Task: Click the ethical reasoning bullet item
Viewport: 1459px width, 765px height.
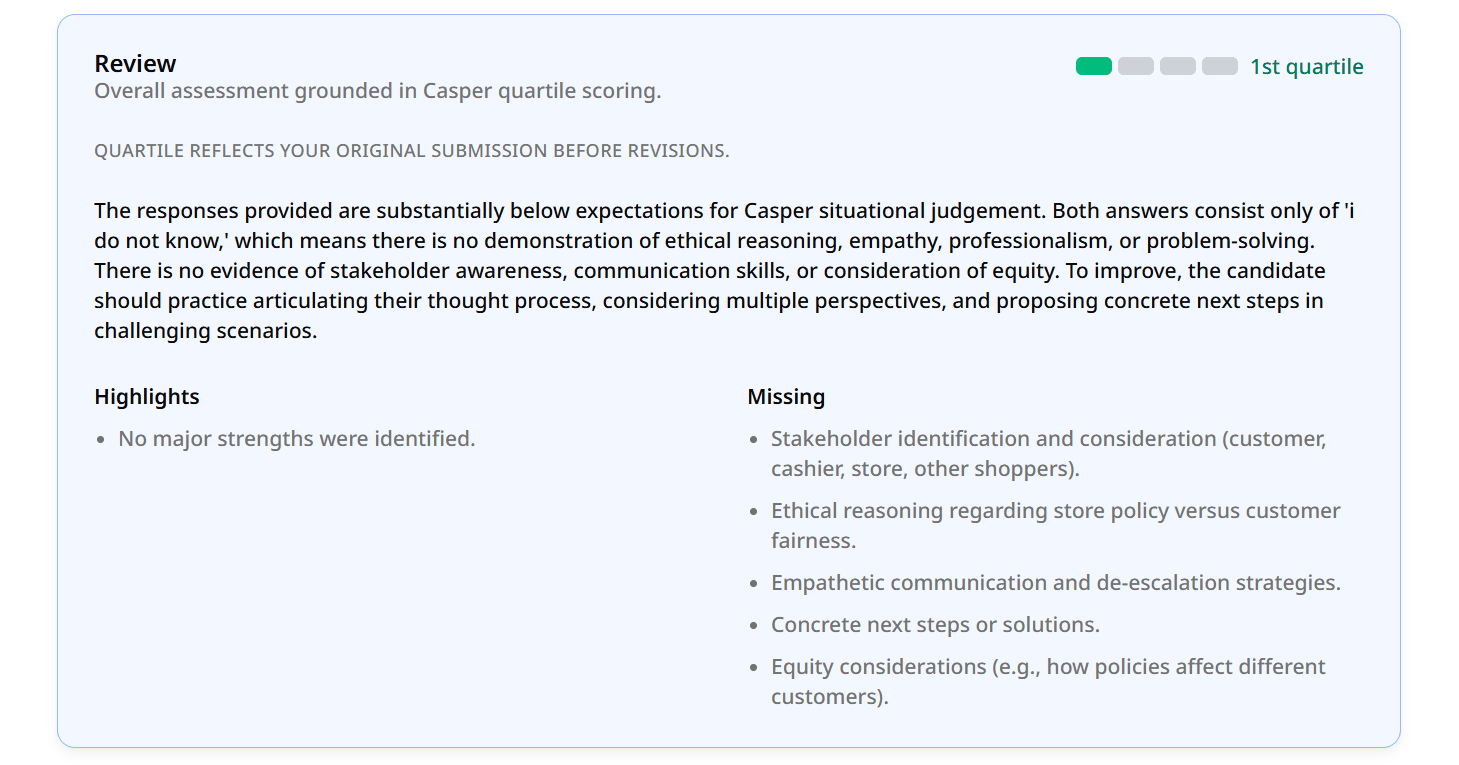Action: (1055, 525)
